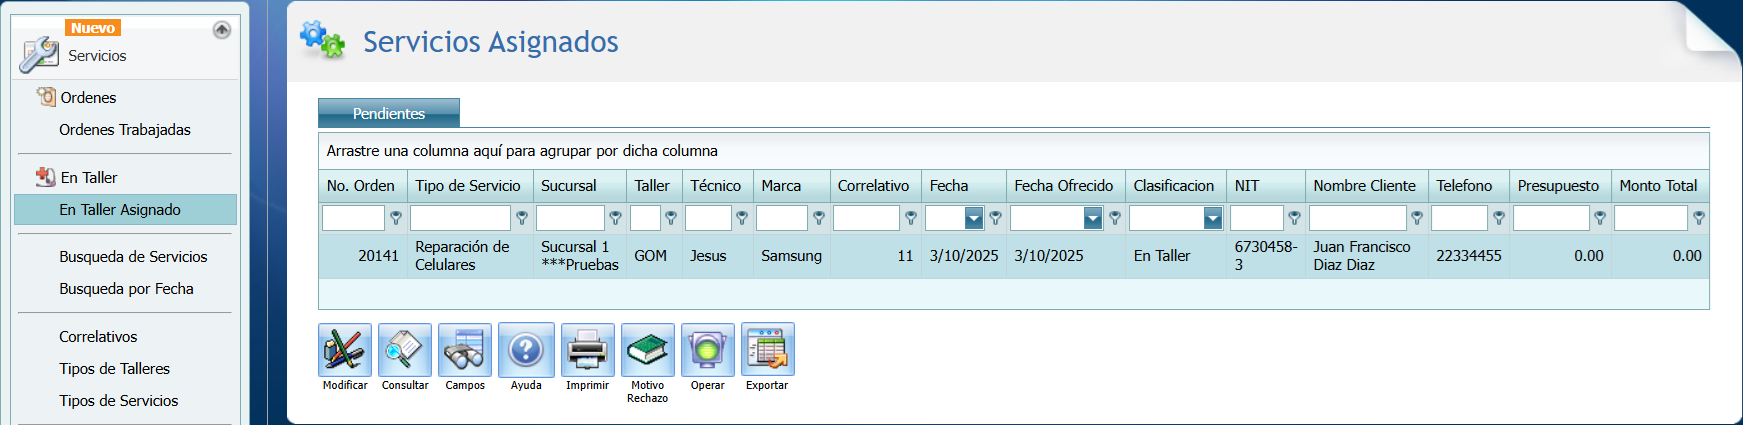This screenshot has height=425, width=1743.
Task: Click the Campos binoculars icon
Action: 465,349
